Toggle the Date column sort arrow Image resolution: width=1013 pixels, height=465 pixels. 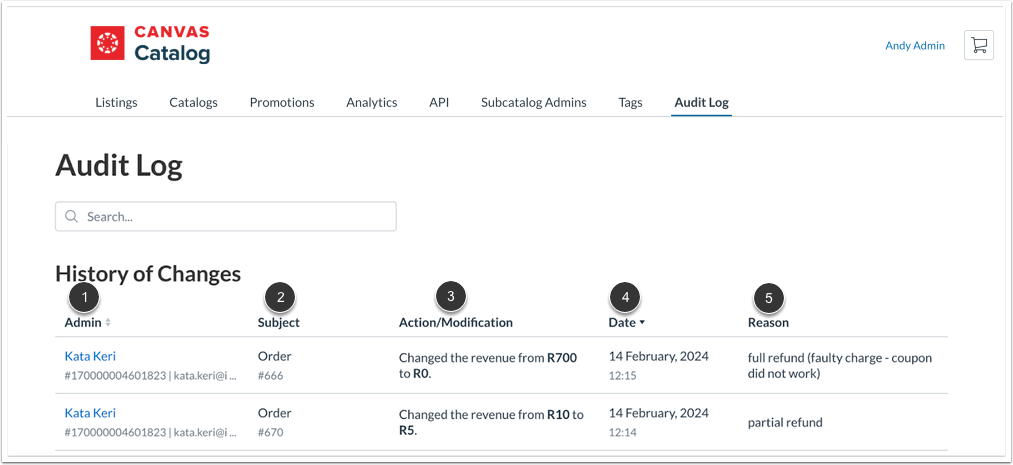click(642, 323)
